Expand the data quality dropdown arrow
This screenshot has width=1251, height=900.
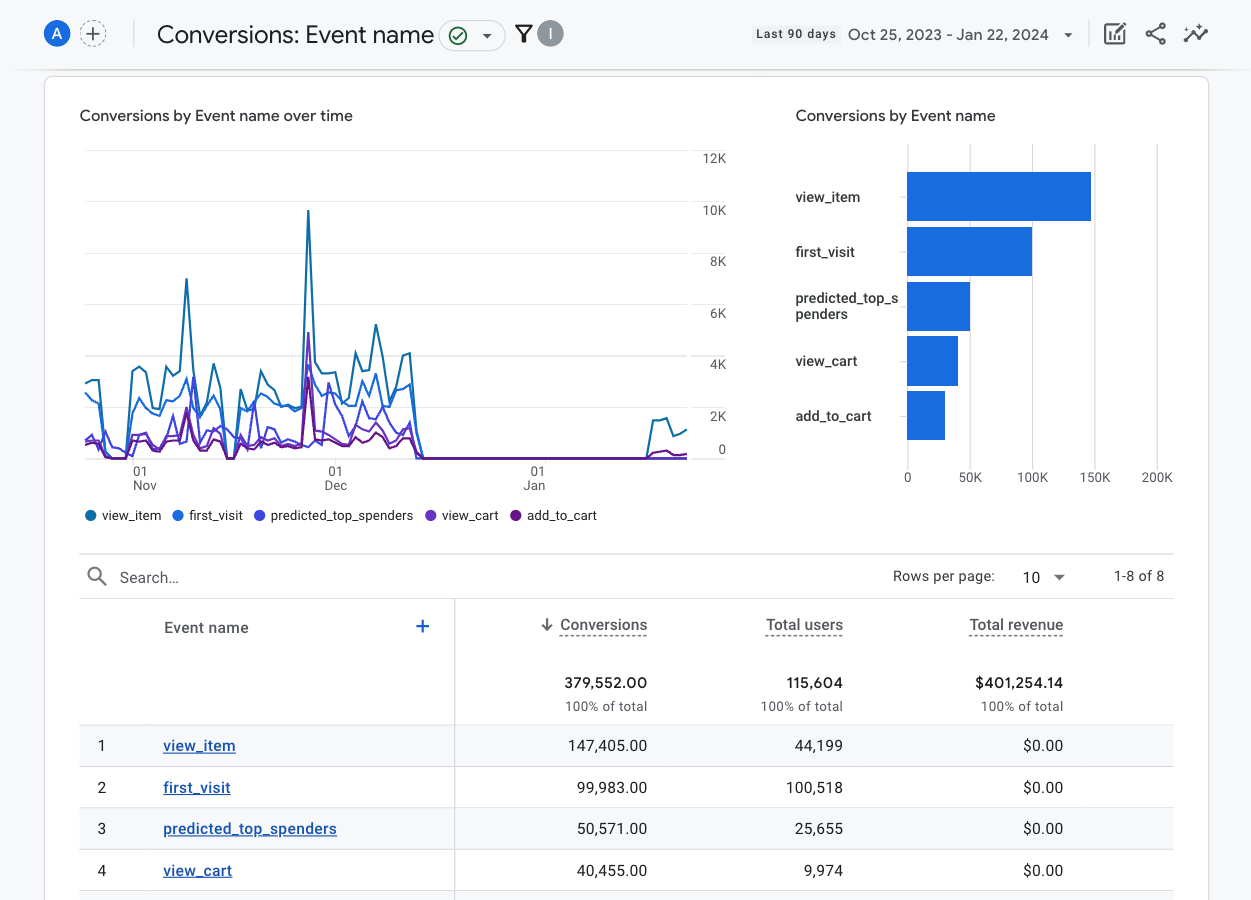[x=486, y=34]
